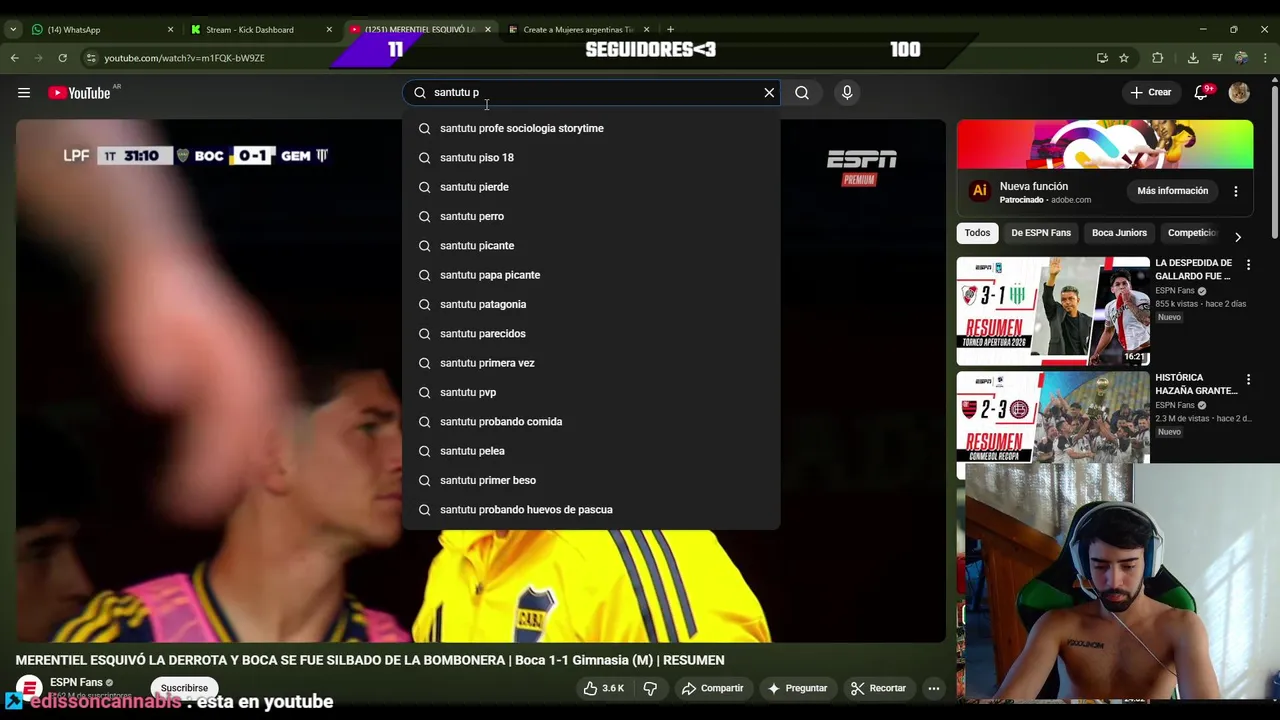The width and height of the screenshot is (1280, 720).
Task: Select suggestion 'santutu pelea'
Action: (x=591, y=451)
